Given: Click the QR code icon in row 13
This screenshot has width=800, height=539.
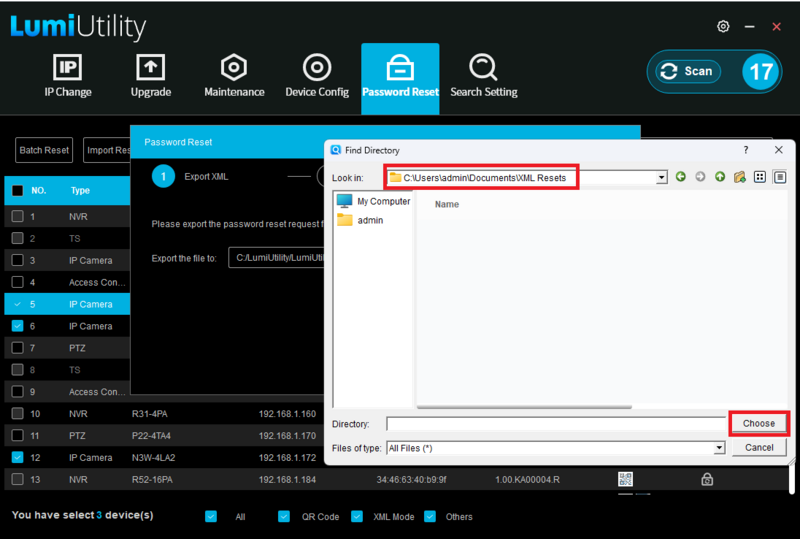Looking at the screenshot, I should point(626,479).
